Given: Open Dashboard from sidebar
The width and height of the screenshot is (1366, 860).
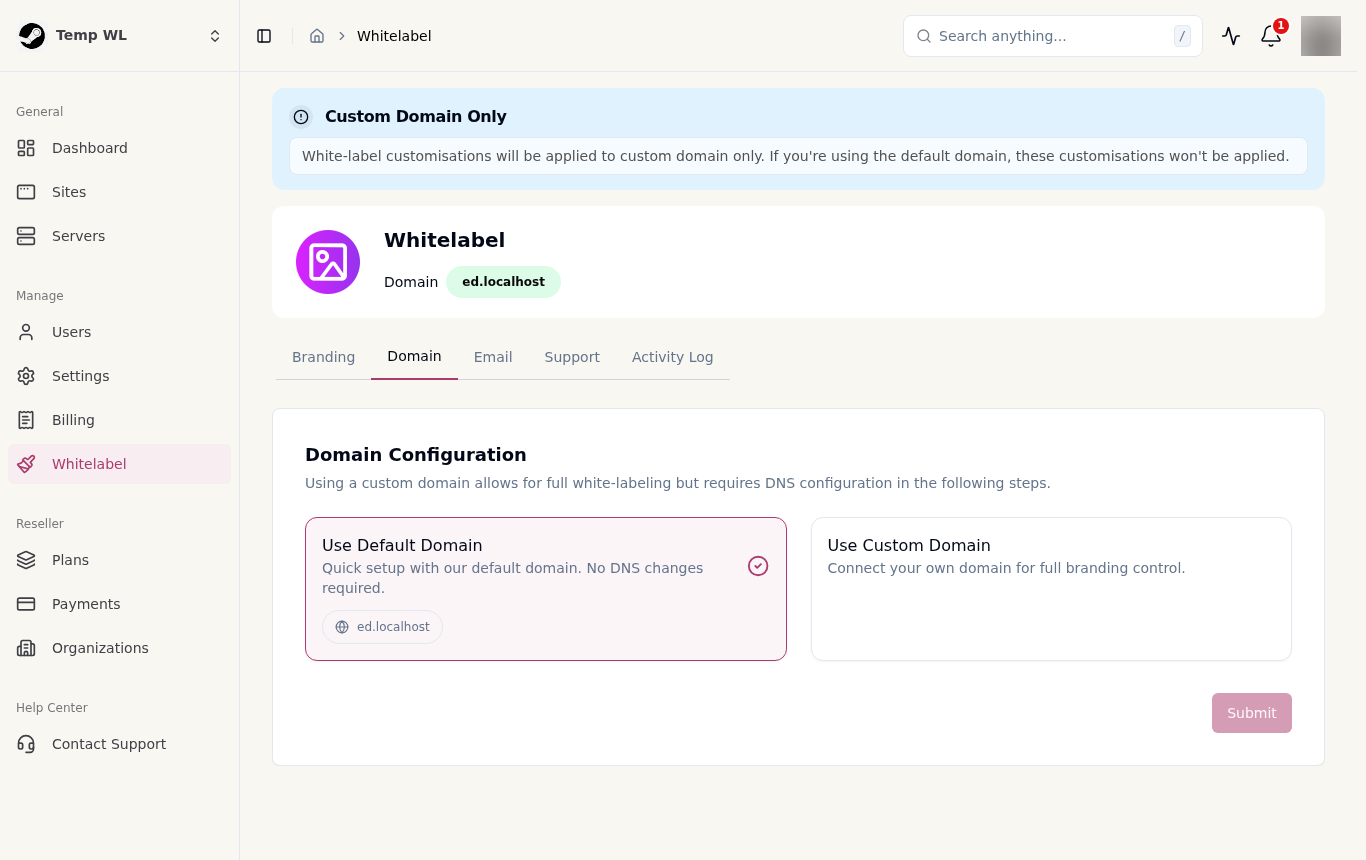Looking at the screenshot, I should [119, 148].
